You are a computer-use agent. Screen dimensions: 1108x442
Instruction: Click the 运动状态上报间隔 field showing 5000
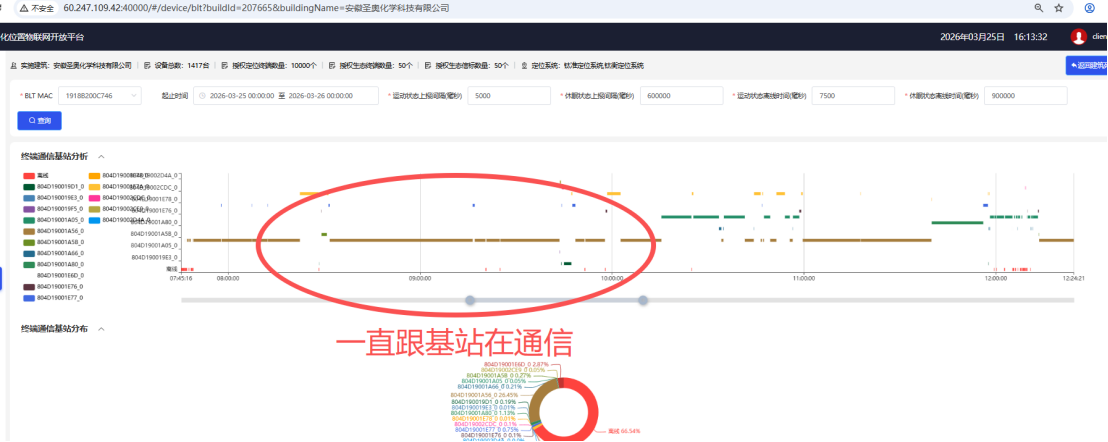pos(507,95)
